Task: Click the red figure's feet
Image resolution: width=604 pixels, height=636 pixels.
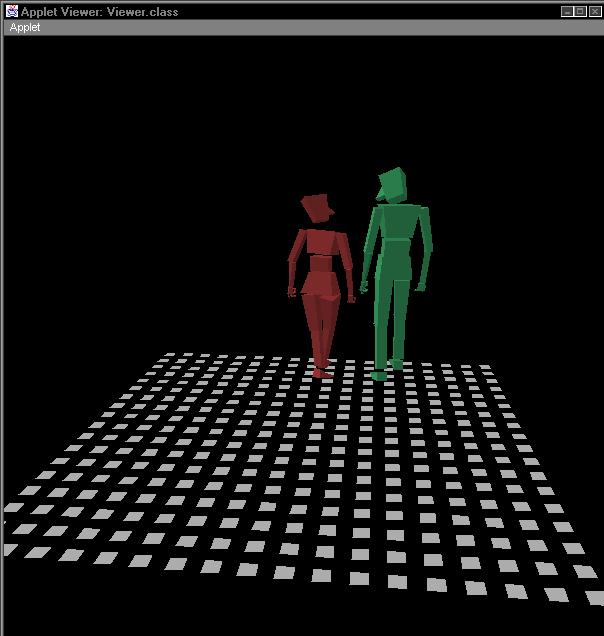Action: pos(320,372)
